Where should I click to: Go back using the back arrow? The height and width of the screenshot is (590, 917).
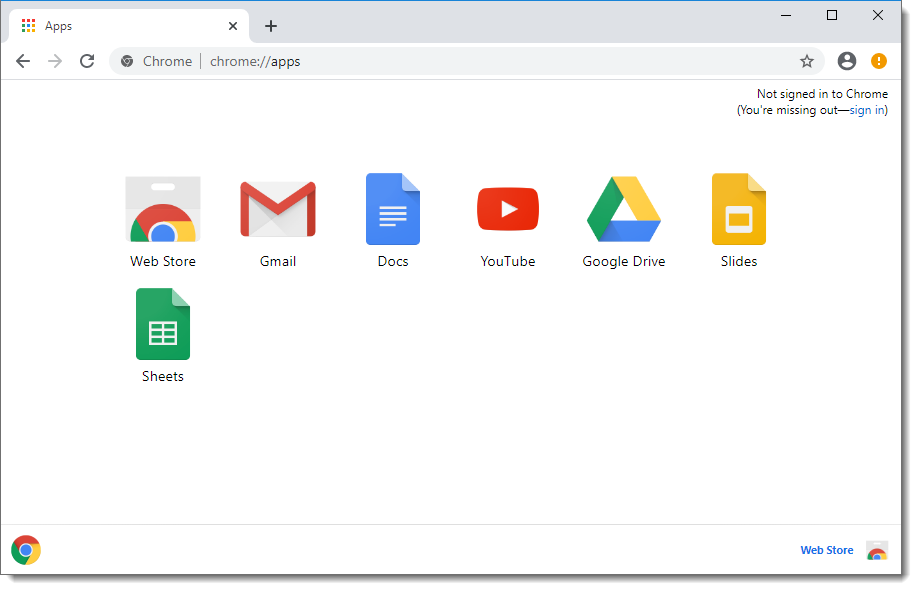23,61
